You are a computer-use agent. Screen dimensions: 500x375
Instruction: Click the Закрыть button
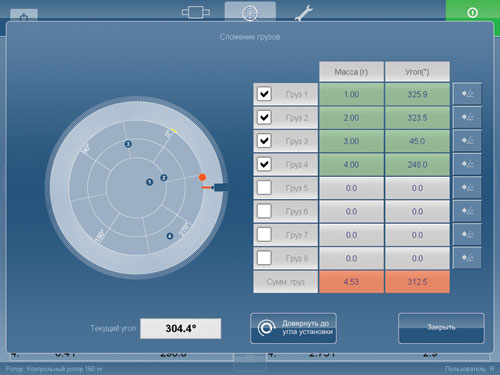point(441,328)
